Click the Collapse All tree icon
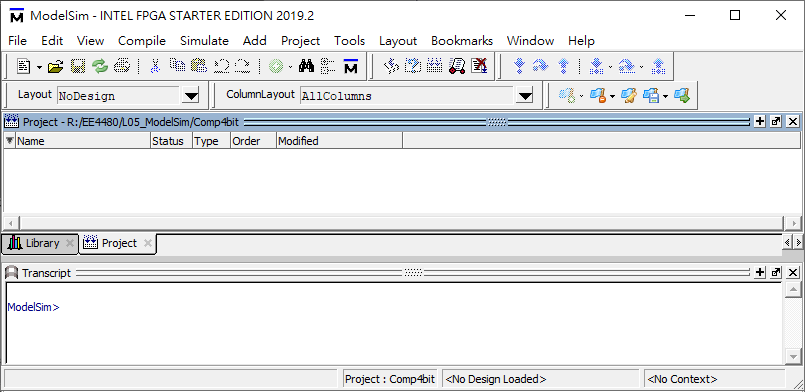The height and width of the screenshot is (392, 805). click(x=328, y=66)
